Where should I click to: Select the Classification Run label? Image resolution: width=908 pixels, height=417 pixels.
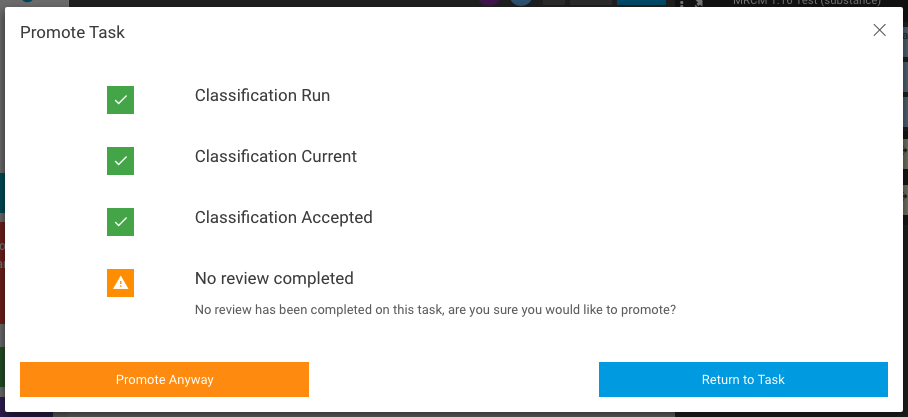pyautogui.click(x=262, y=95)
